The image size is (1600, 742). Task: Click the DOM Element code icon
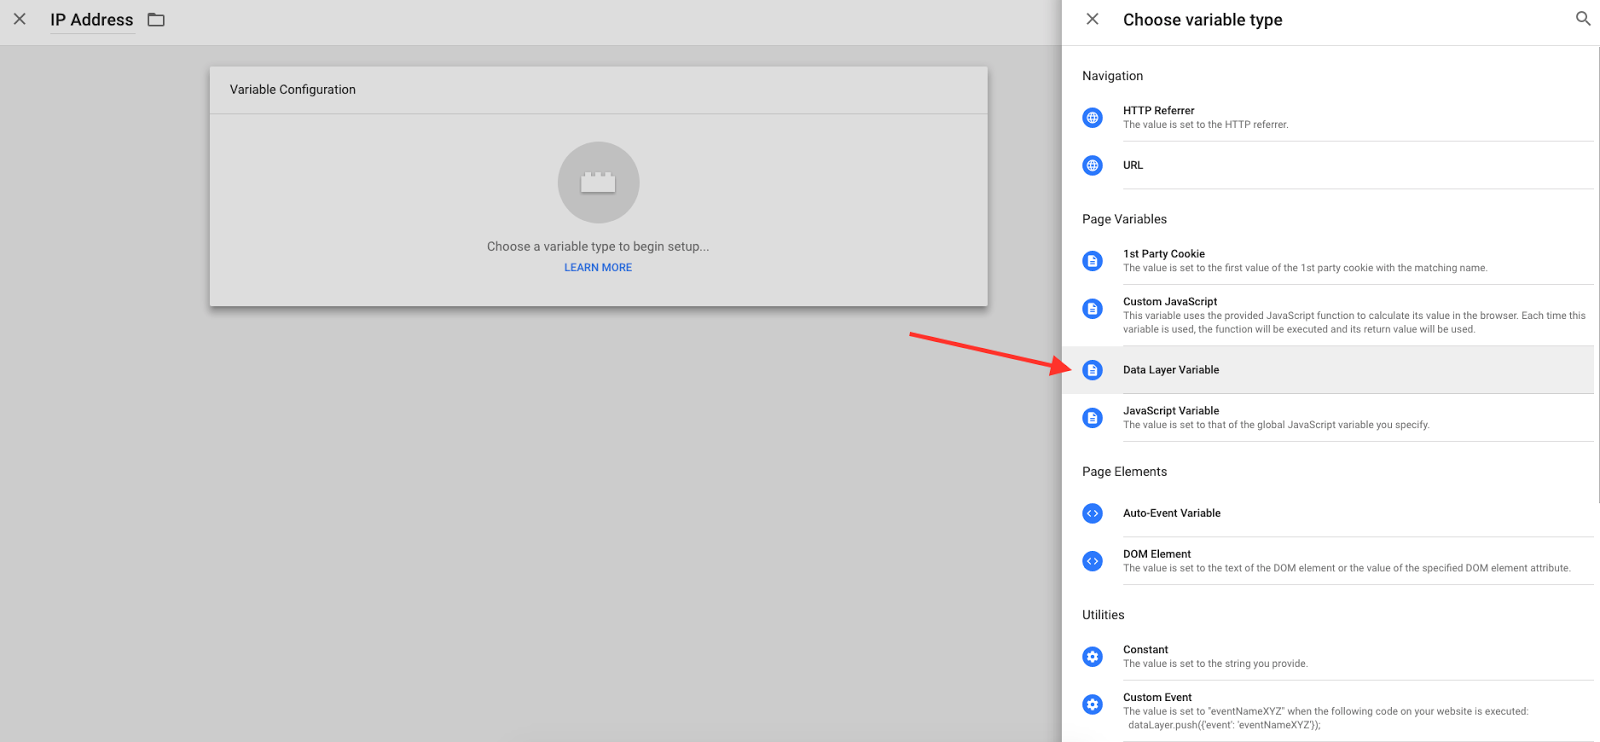[x=1092, y=561]
